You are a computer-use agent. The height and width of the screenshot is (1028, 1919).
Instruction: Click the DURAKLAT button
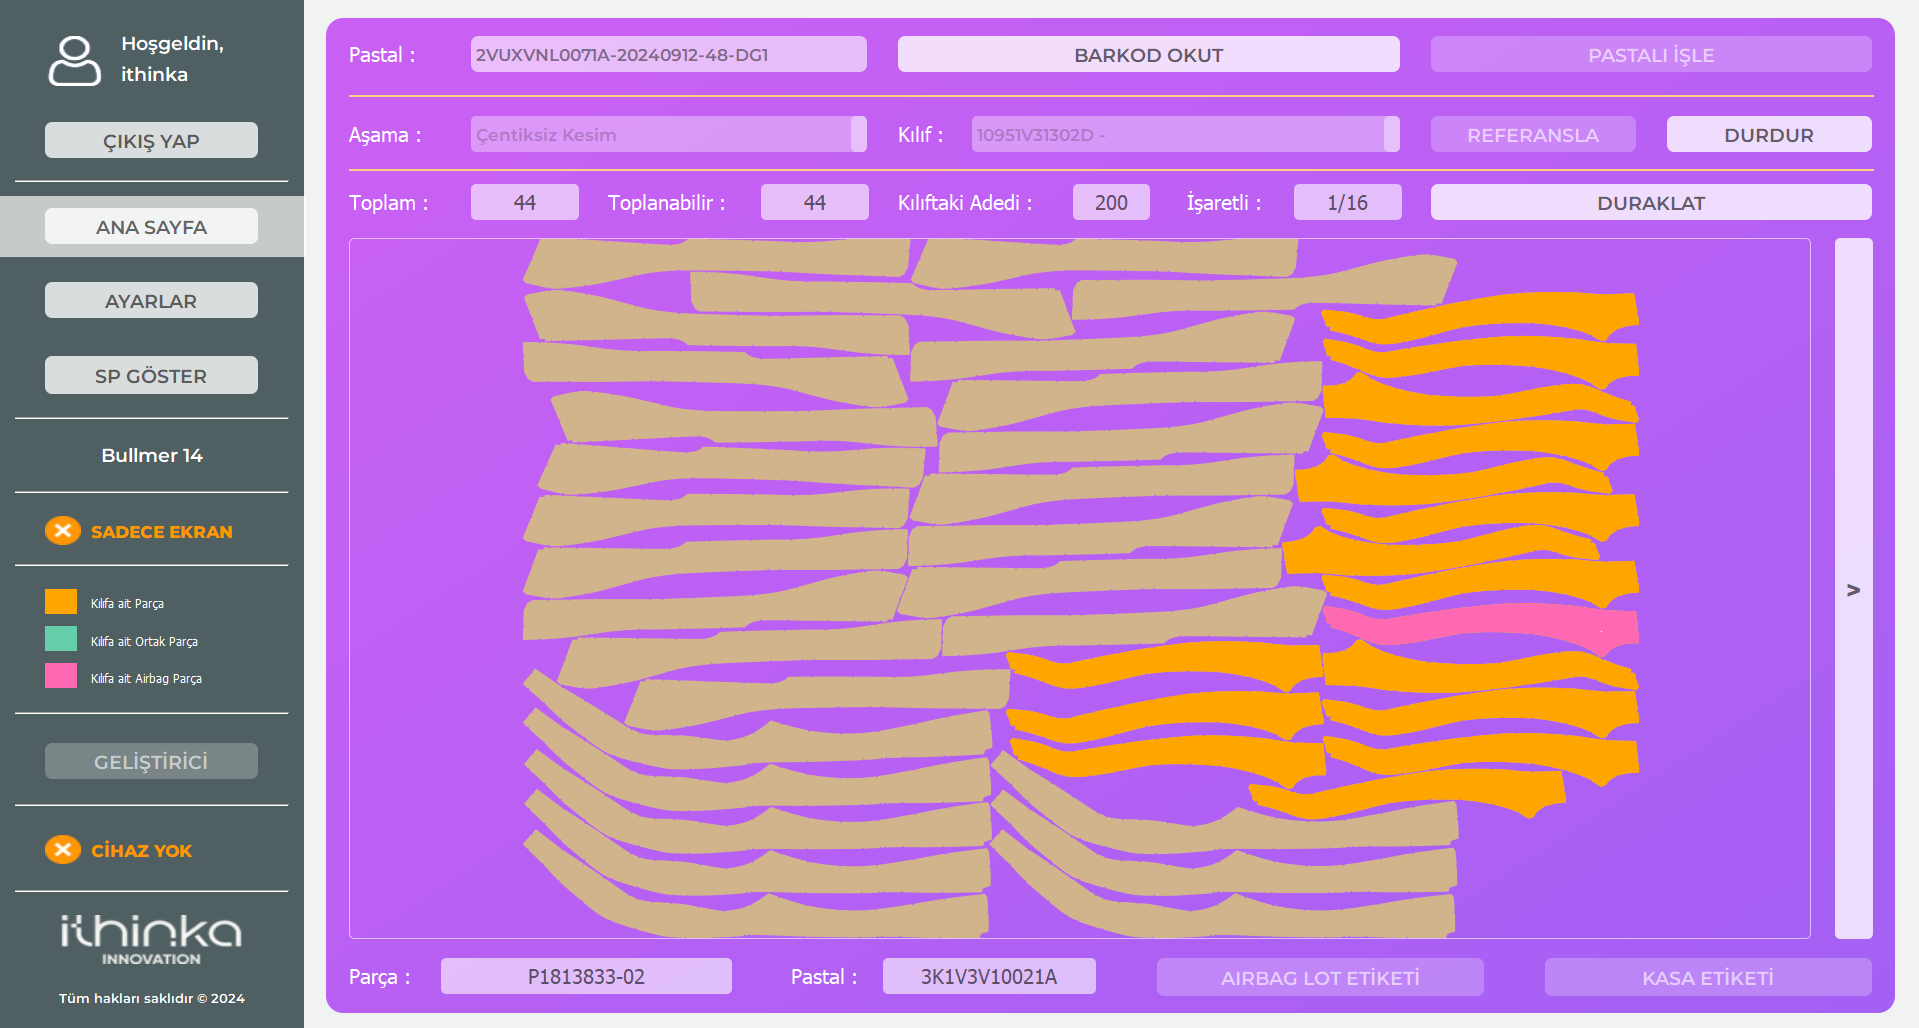[x=1650, y=203]
